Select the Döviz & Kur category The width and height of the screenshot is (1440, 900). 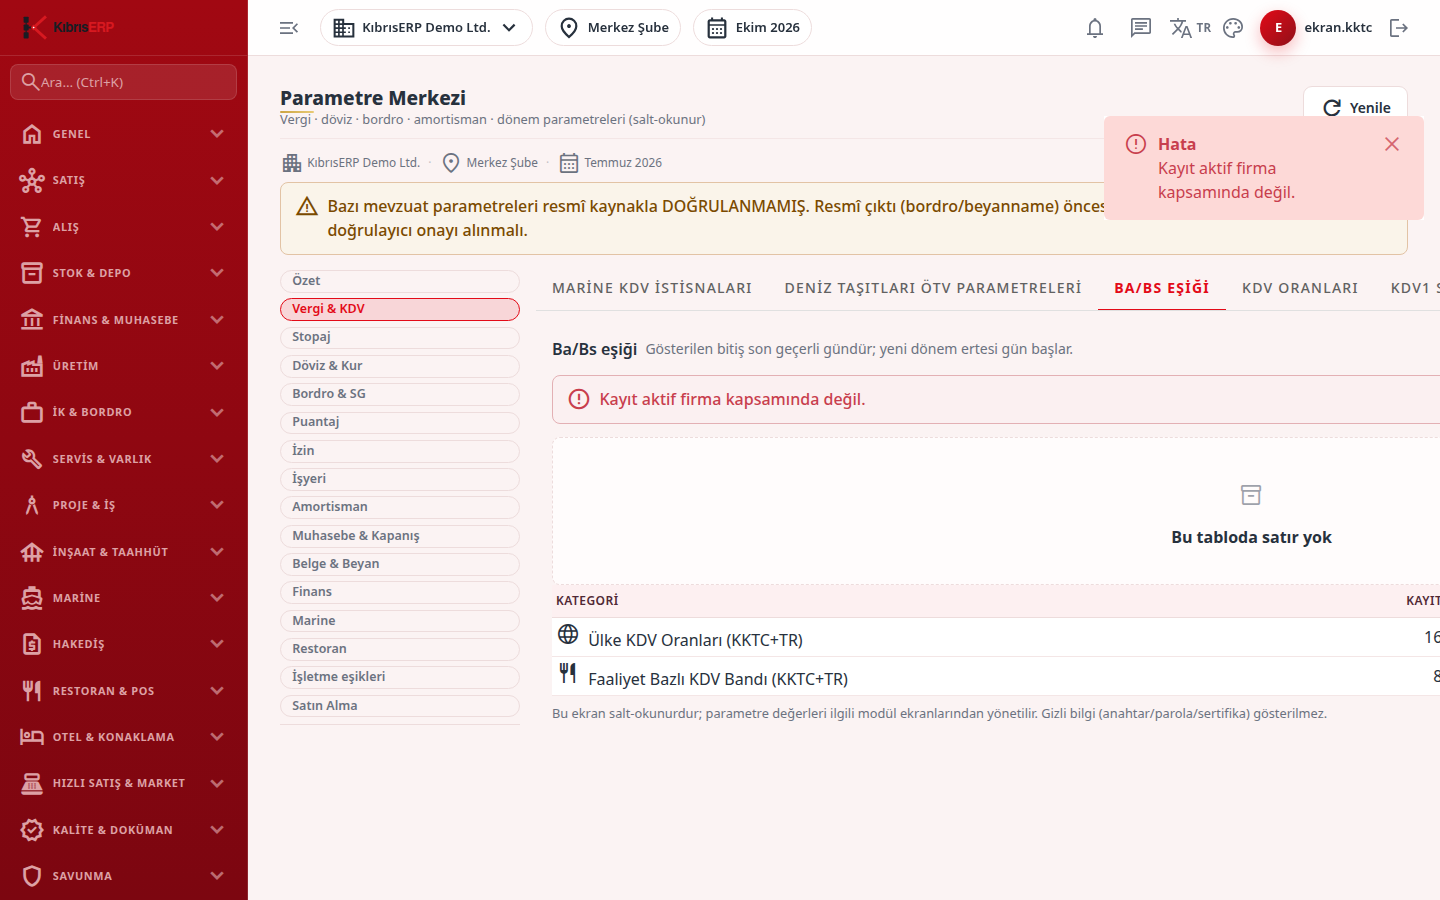pyautogui.click(x=400, y=366)
